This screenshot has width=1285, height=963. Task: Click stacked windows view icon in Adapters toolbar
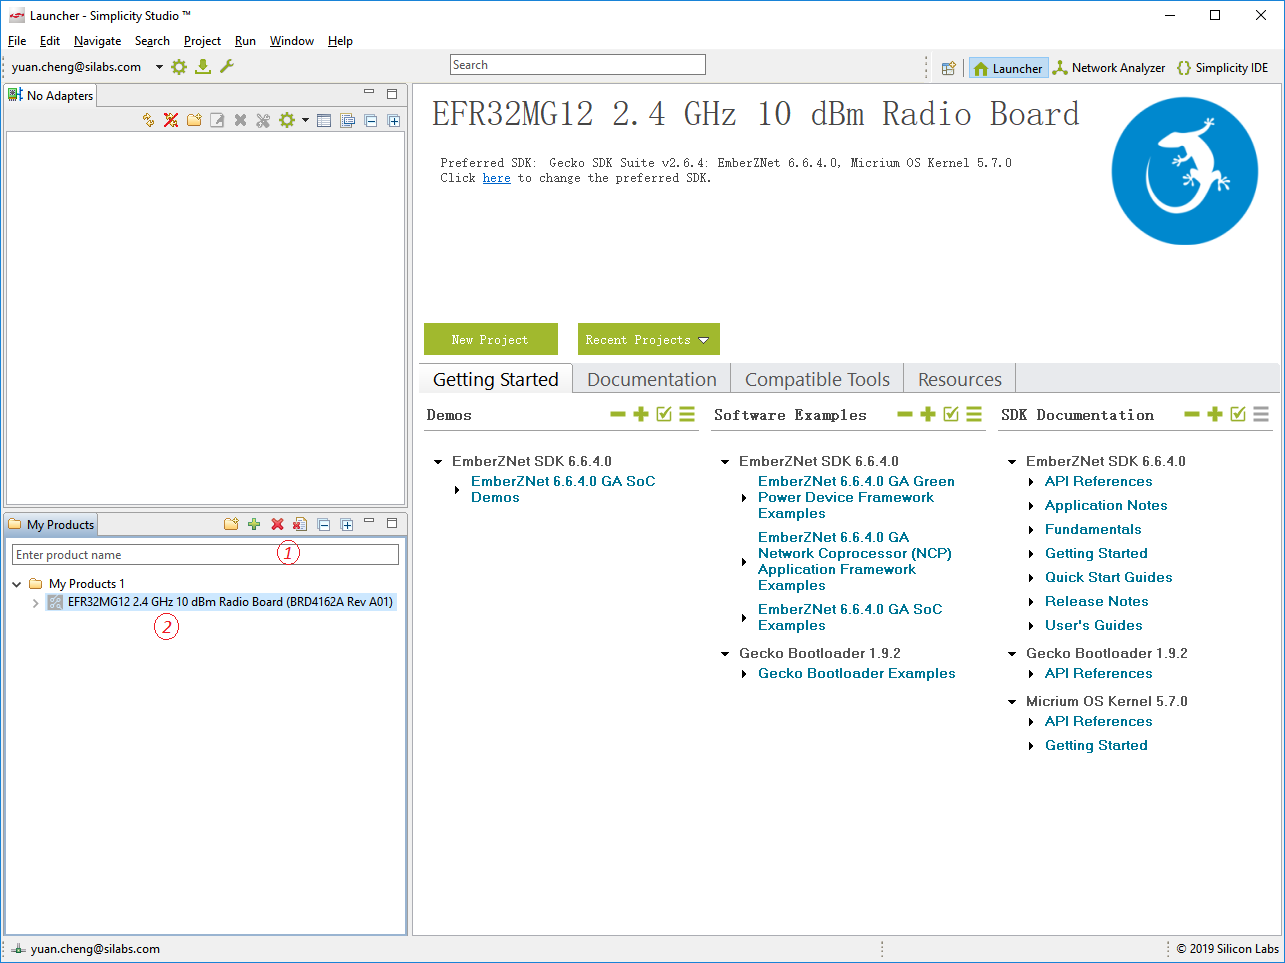[347, 120]
